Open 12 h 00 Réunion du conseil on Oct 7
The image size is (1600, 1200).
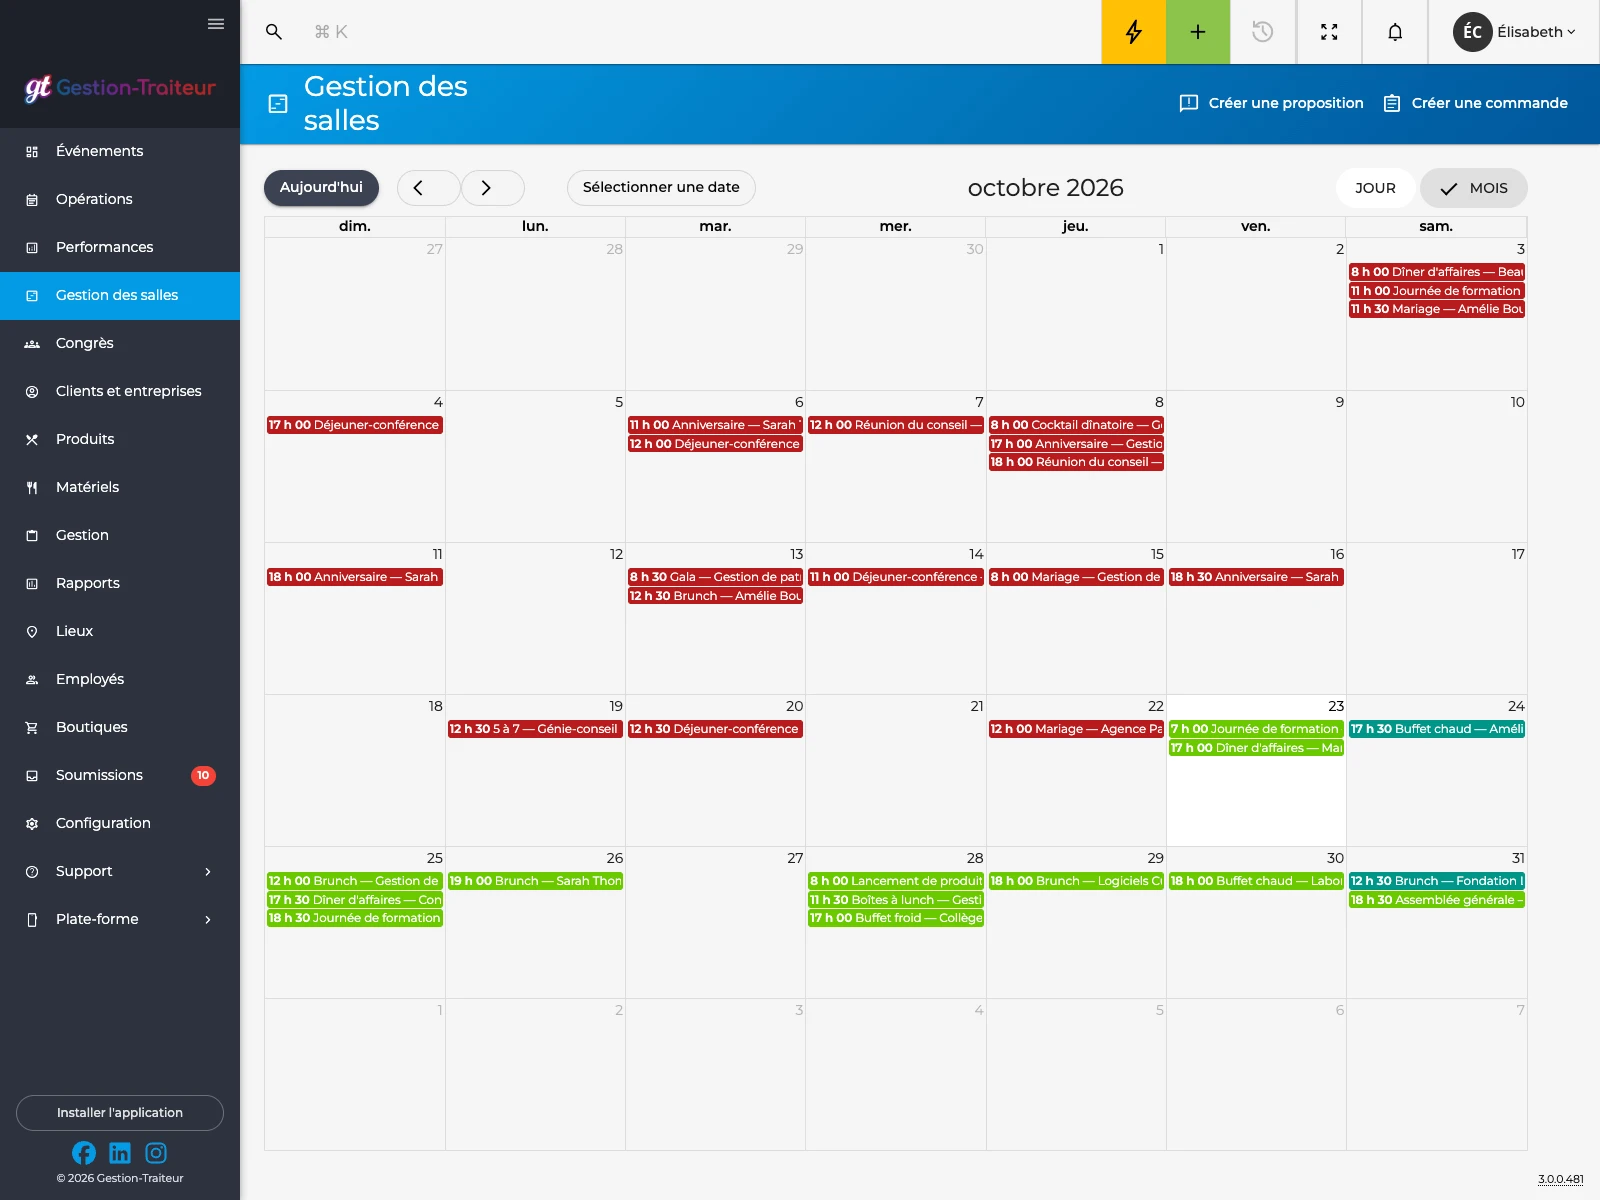pos(896,425)
